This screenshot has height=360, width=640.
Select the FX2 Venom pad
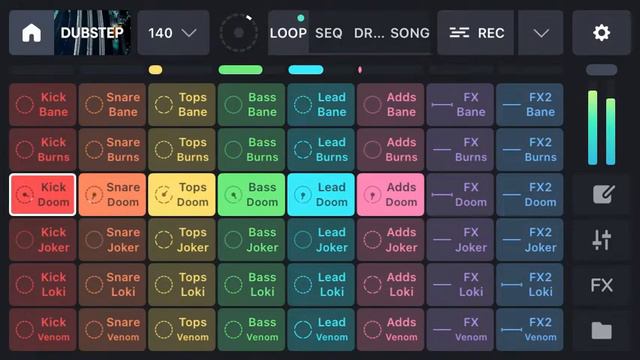point(530,330)
